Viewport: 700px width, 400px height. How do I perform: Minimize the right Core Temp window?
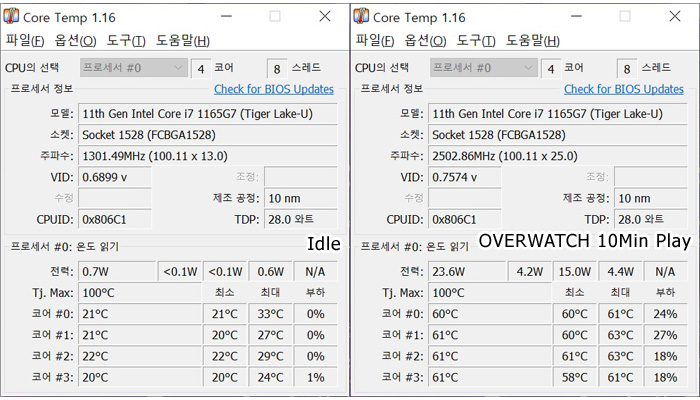click(x=577, y=17)
